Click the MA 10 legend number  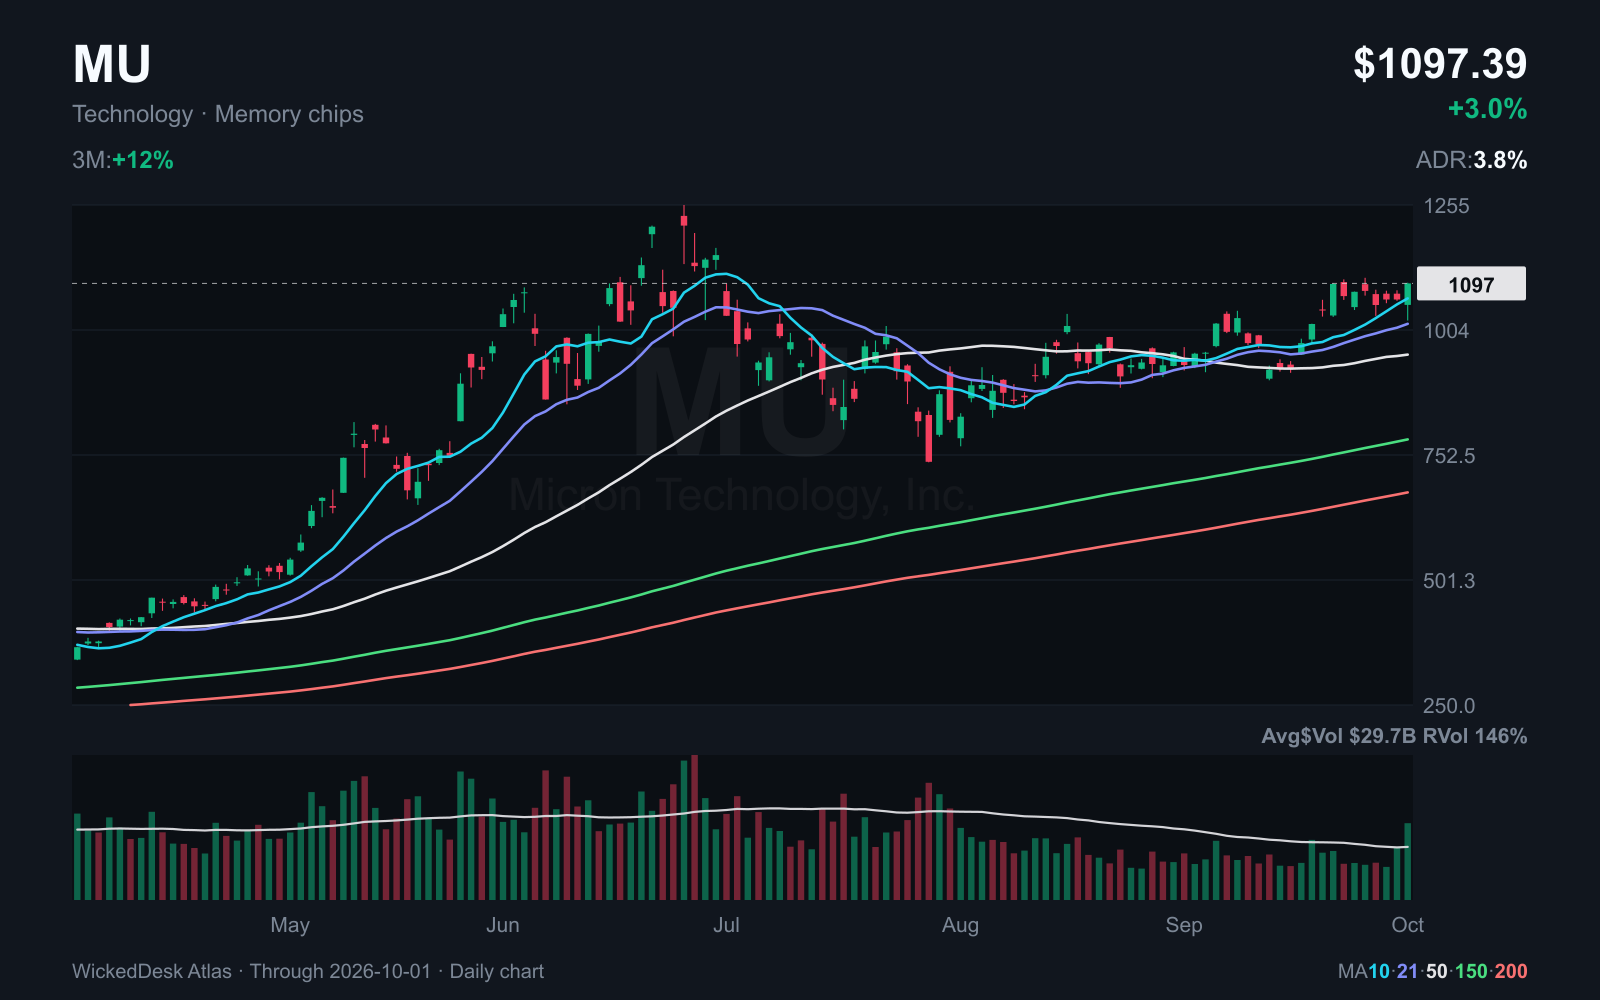pyautogui.click(x=1379, y=971)
